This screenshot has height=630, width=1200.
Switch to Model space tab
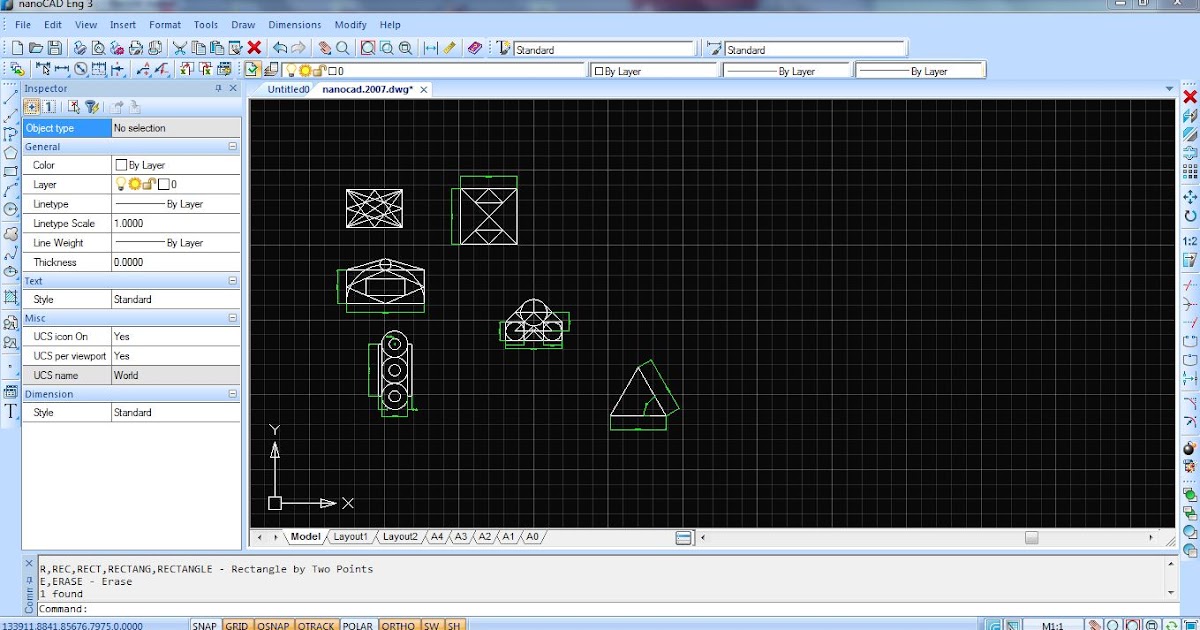(307, 536)
